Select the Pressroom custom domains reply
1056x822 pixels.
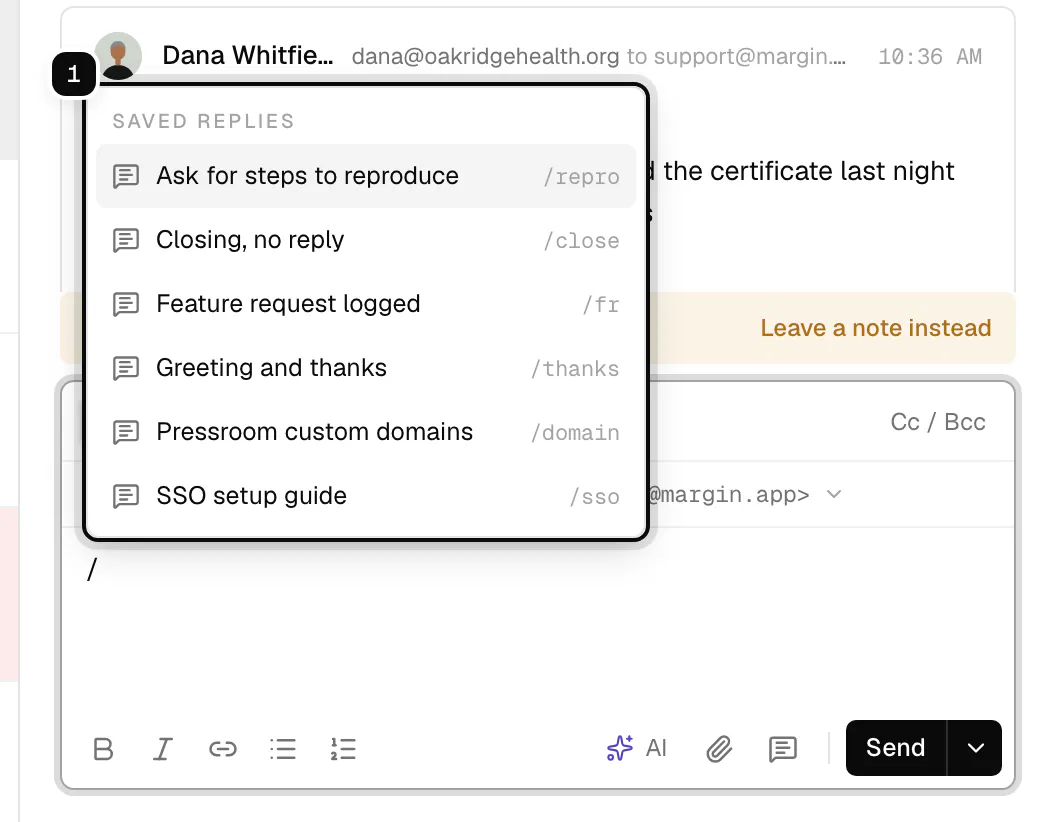(366, 432)
